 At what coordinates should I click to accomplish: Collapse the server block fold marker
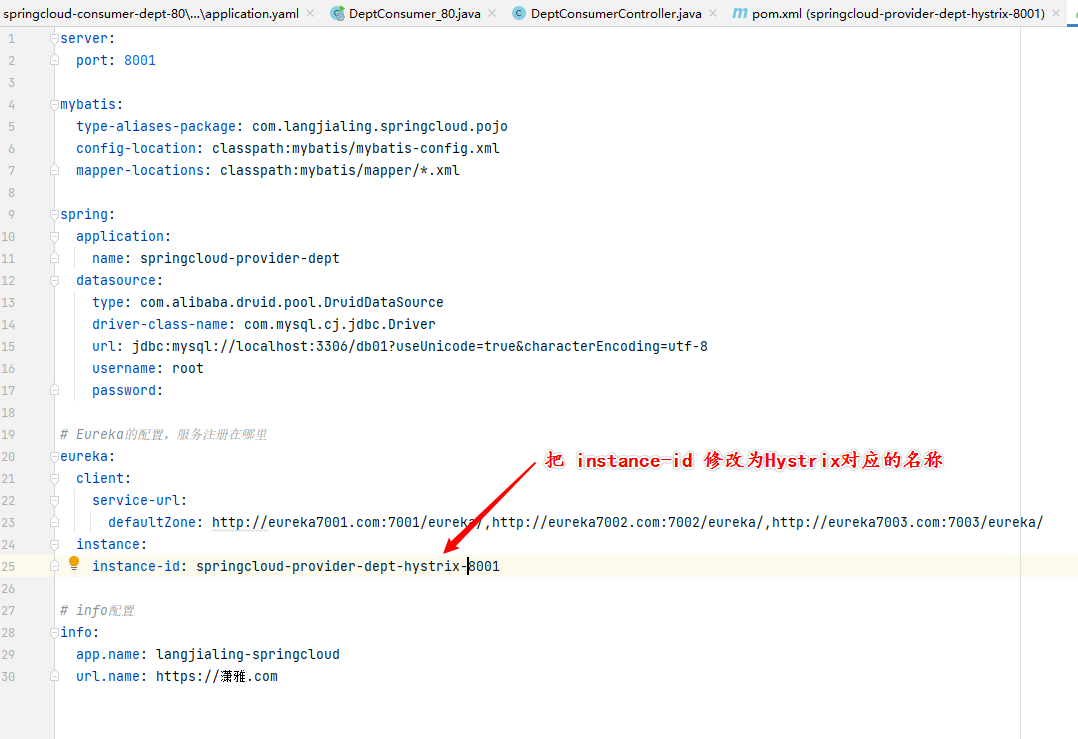pos(55,38)
